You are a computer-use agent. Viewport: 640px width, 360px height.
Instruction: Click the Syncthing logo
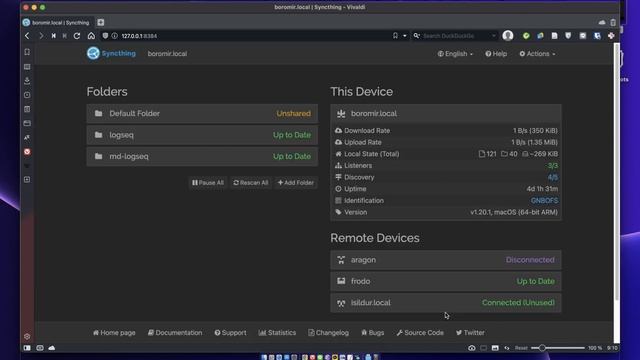[x=111, y=53]
